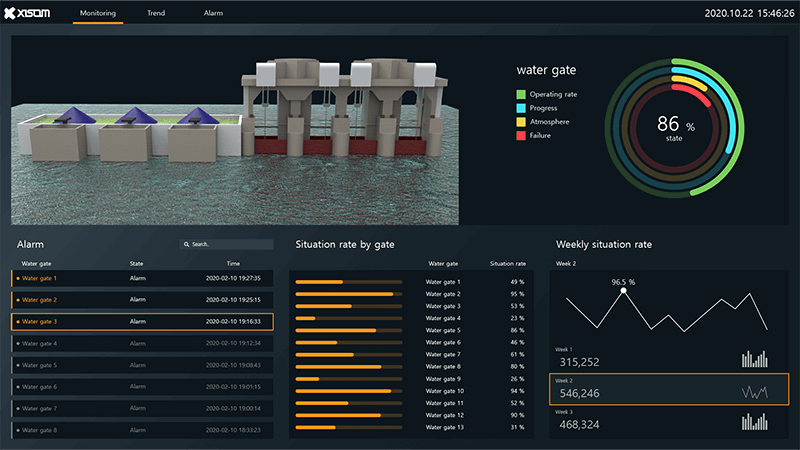Click the Week 3 bar chart icon
This screenshot has width=800, height=450.
[x=755, y=423]
